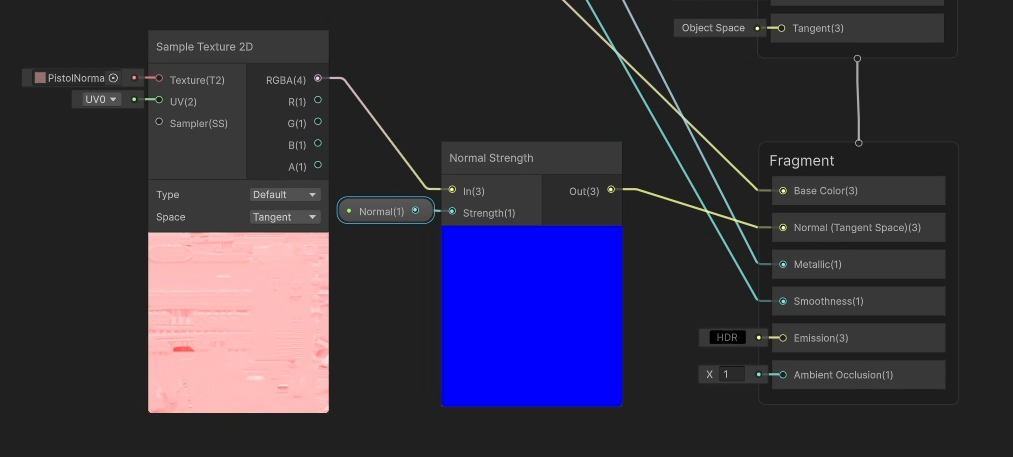The height and width of the screenshot is (457, 1013).
Task: Select the Normal Strength node title
Action: pos(492,158)
